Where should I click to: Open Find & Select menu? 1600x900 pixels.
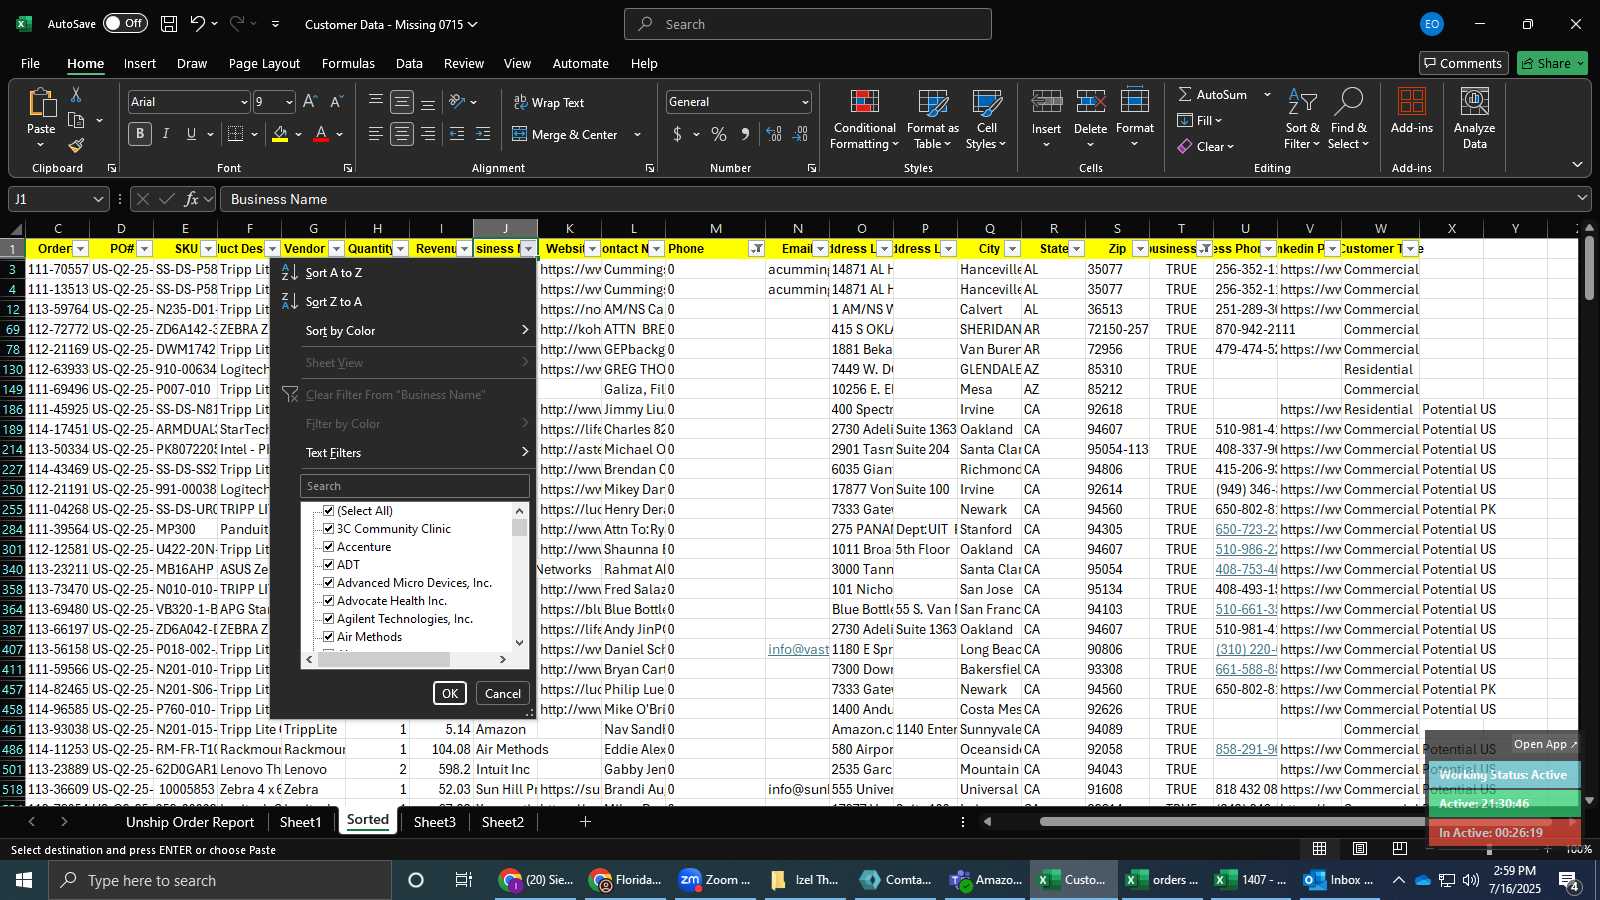[x=1348, y=120]
